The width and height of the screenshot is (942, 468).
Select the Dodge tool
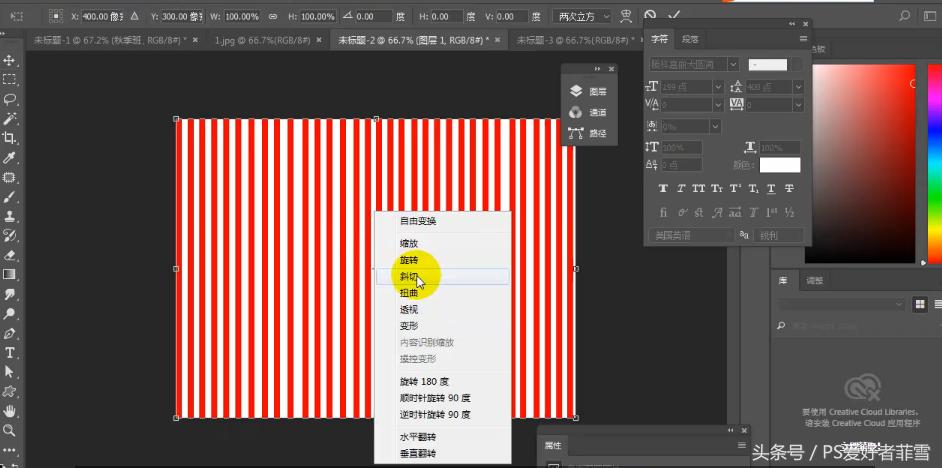9,313
